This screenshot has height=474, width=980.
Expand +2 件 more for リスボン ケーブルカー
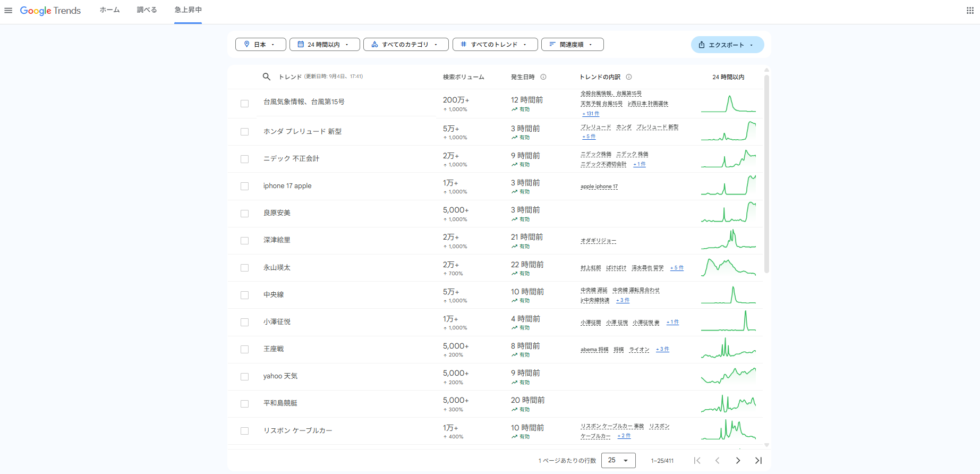click(624, 436)
